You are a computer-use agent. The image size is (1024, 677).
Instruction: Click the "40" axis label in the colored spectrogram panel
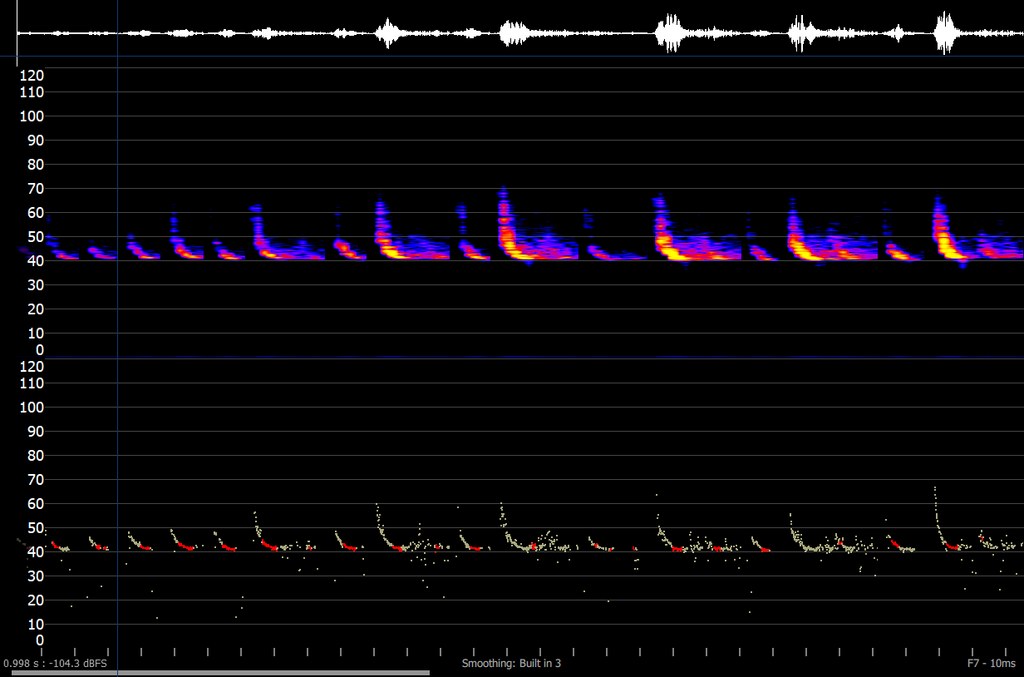click(x=35, y=261)
